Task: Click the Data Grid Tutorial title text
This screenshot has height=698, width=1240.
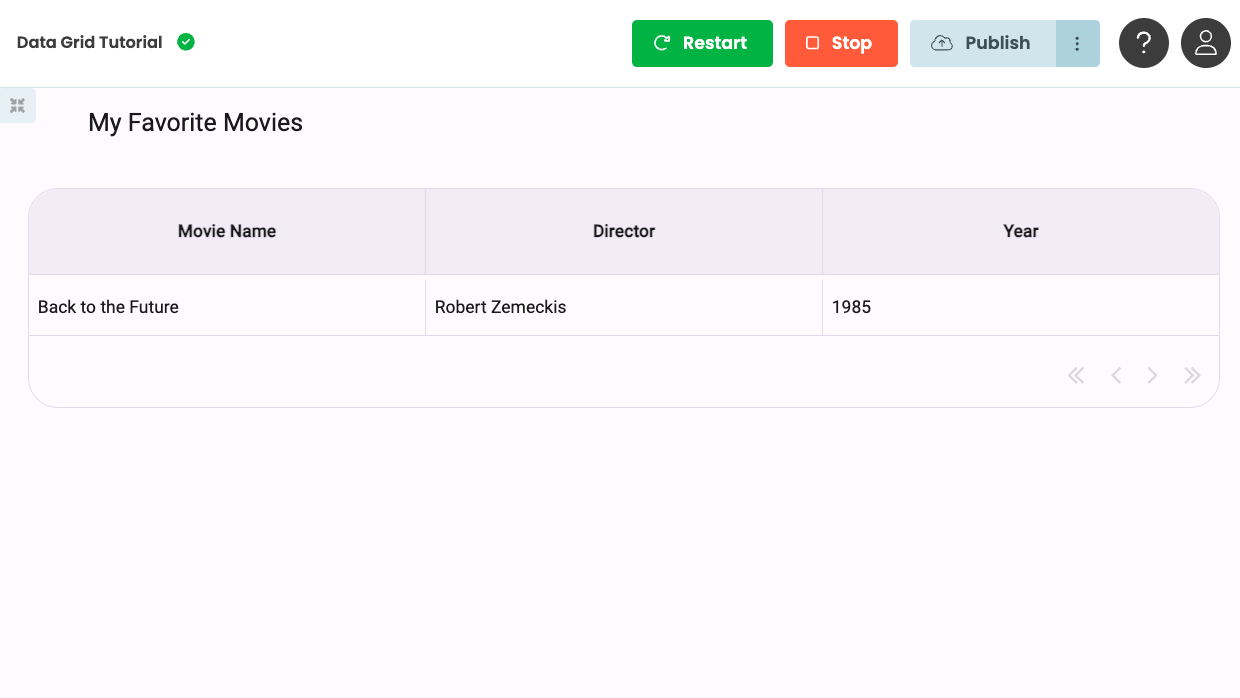Action: [x=88, y=42]
